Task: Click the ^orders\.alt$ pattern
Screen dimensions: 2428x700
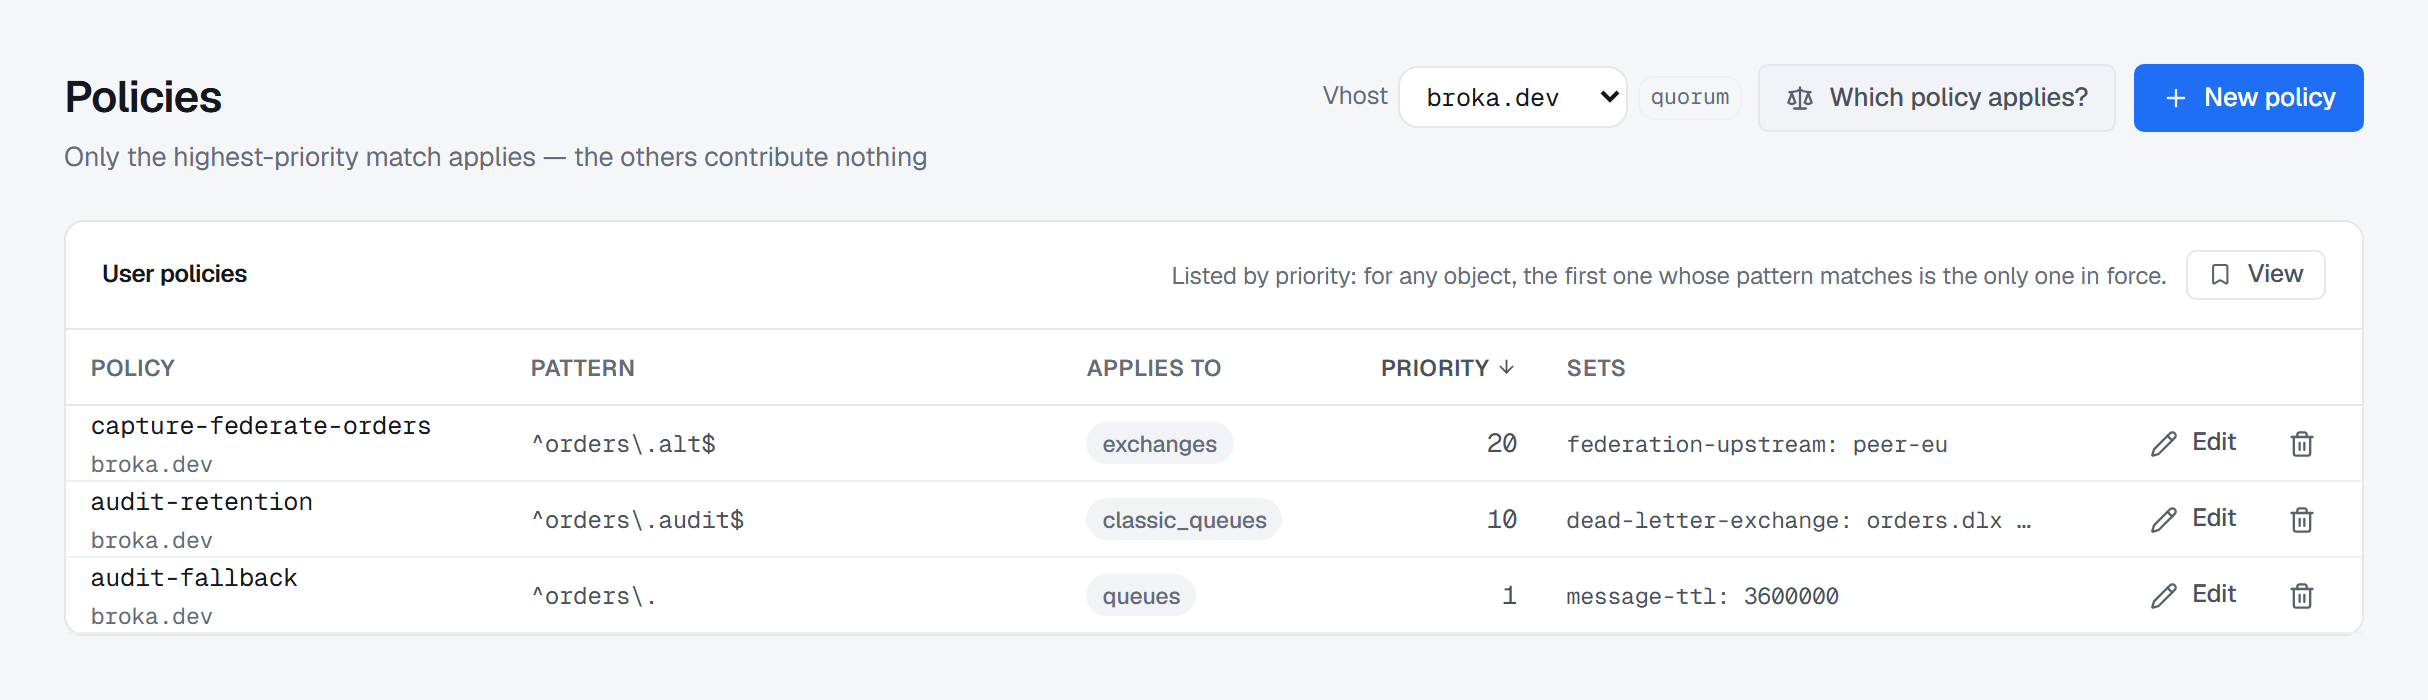Action: tap(624, 444)
